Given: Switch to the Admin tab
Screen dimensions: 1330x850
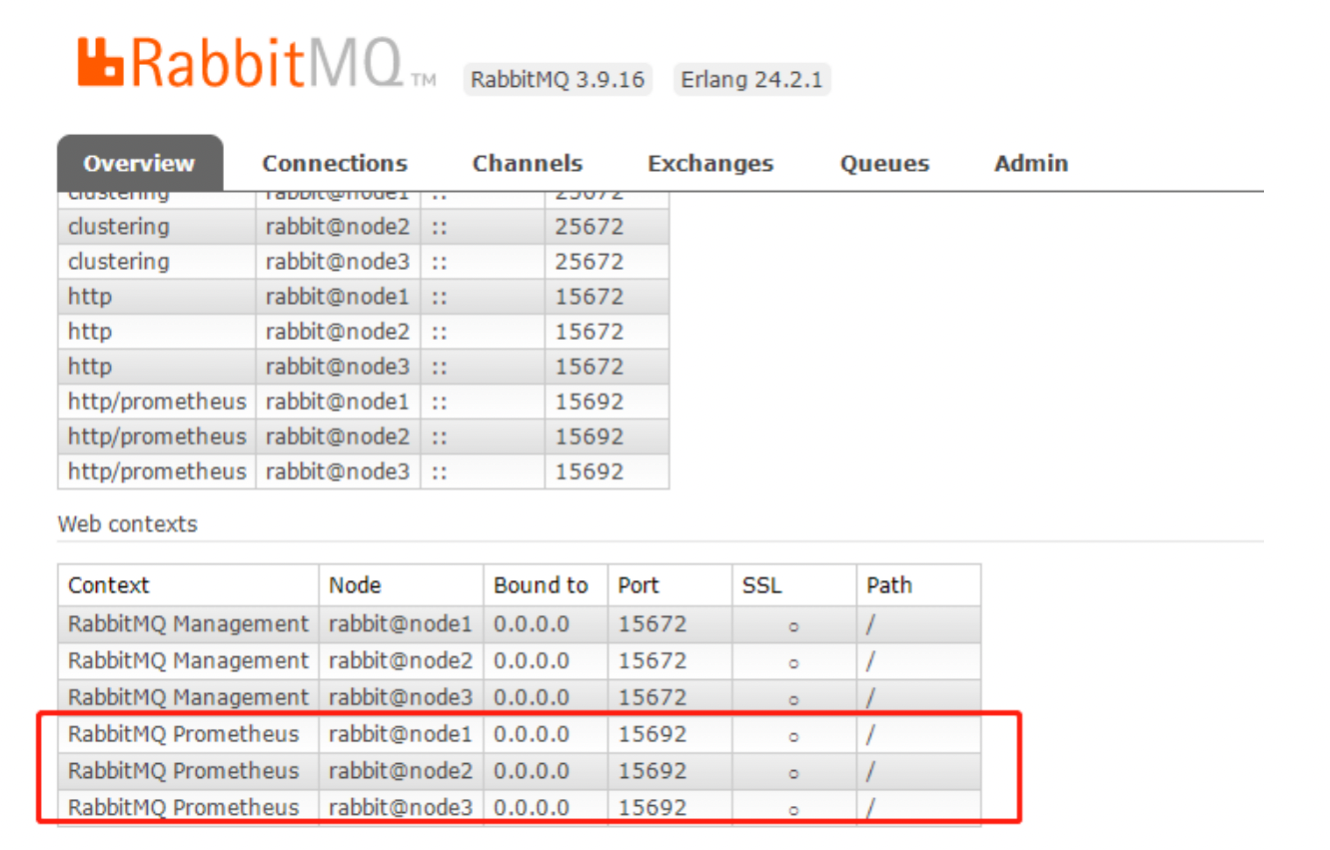Looking at the screenshot, I should coord(1031,163).
